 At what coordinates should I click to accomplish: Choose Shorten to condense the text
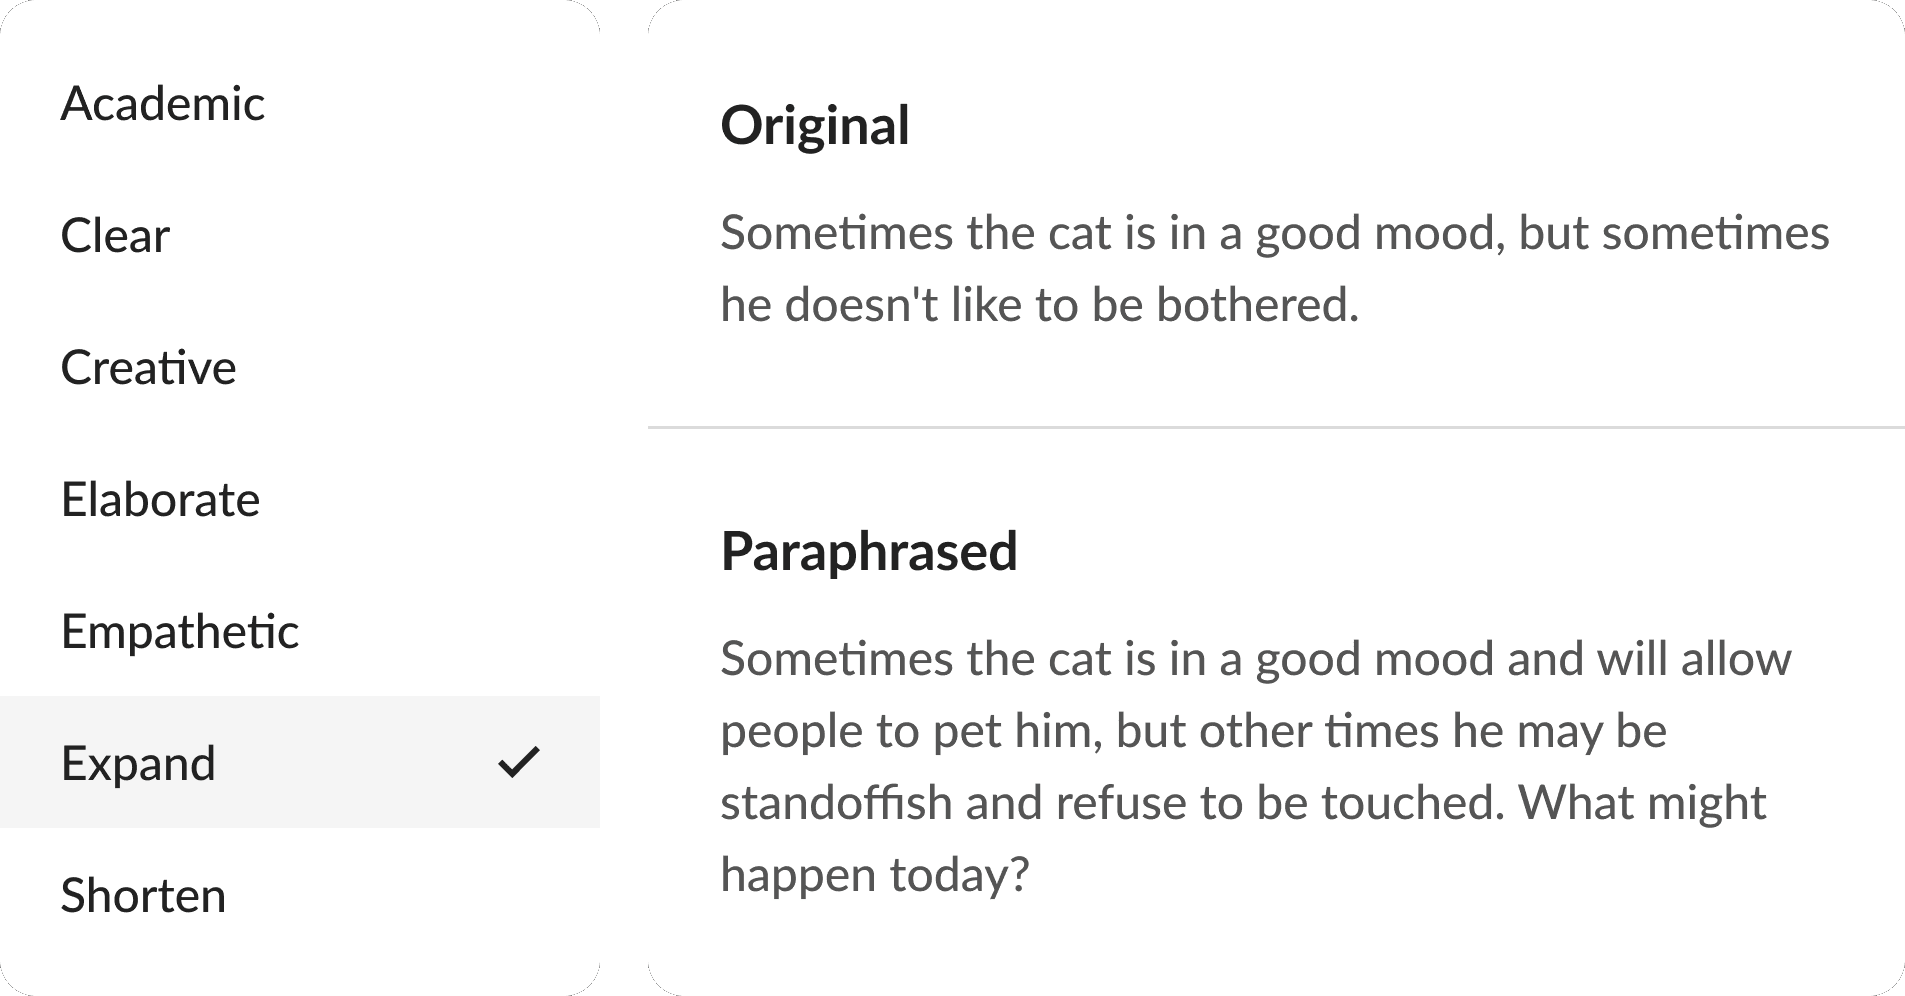143,895
